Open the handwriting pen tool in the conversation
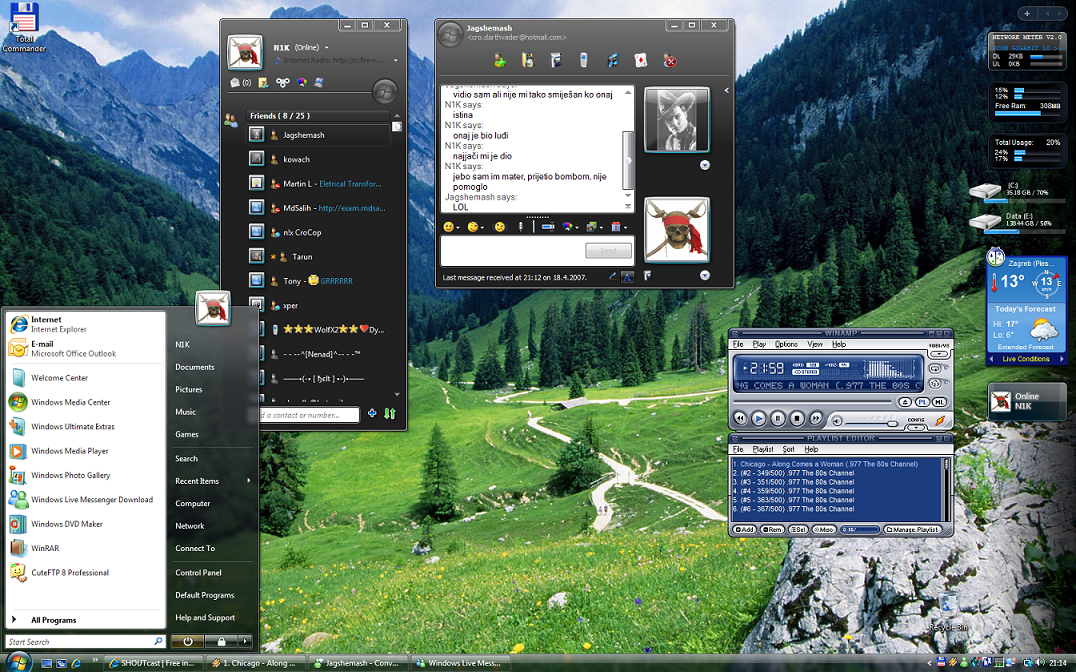Screen dimensions: 1076x672 (612, 276)
